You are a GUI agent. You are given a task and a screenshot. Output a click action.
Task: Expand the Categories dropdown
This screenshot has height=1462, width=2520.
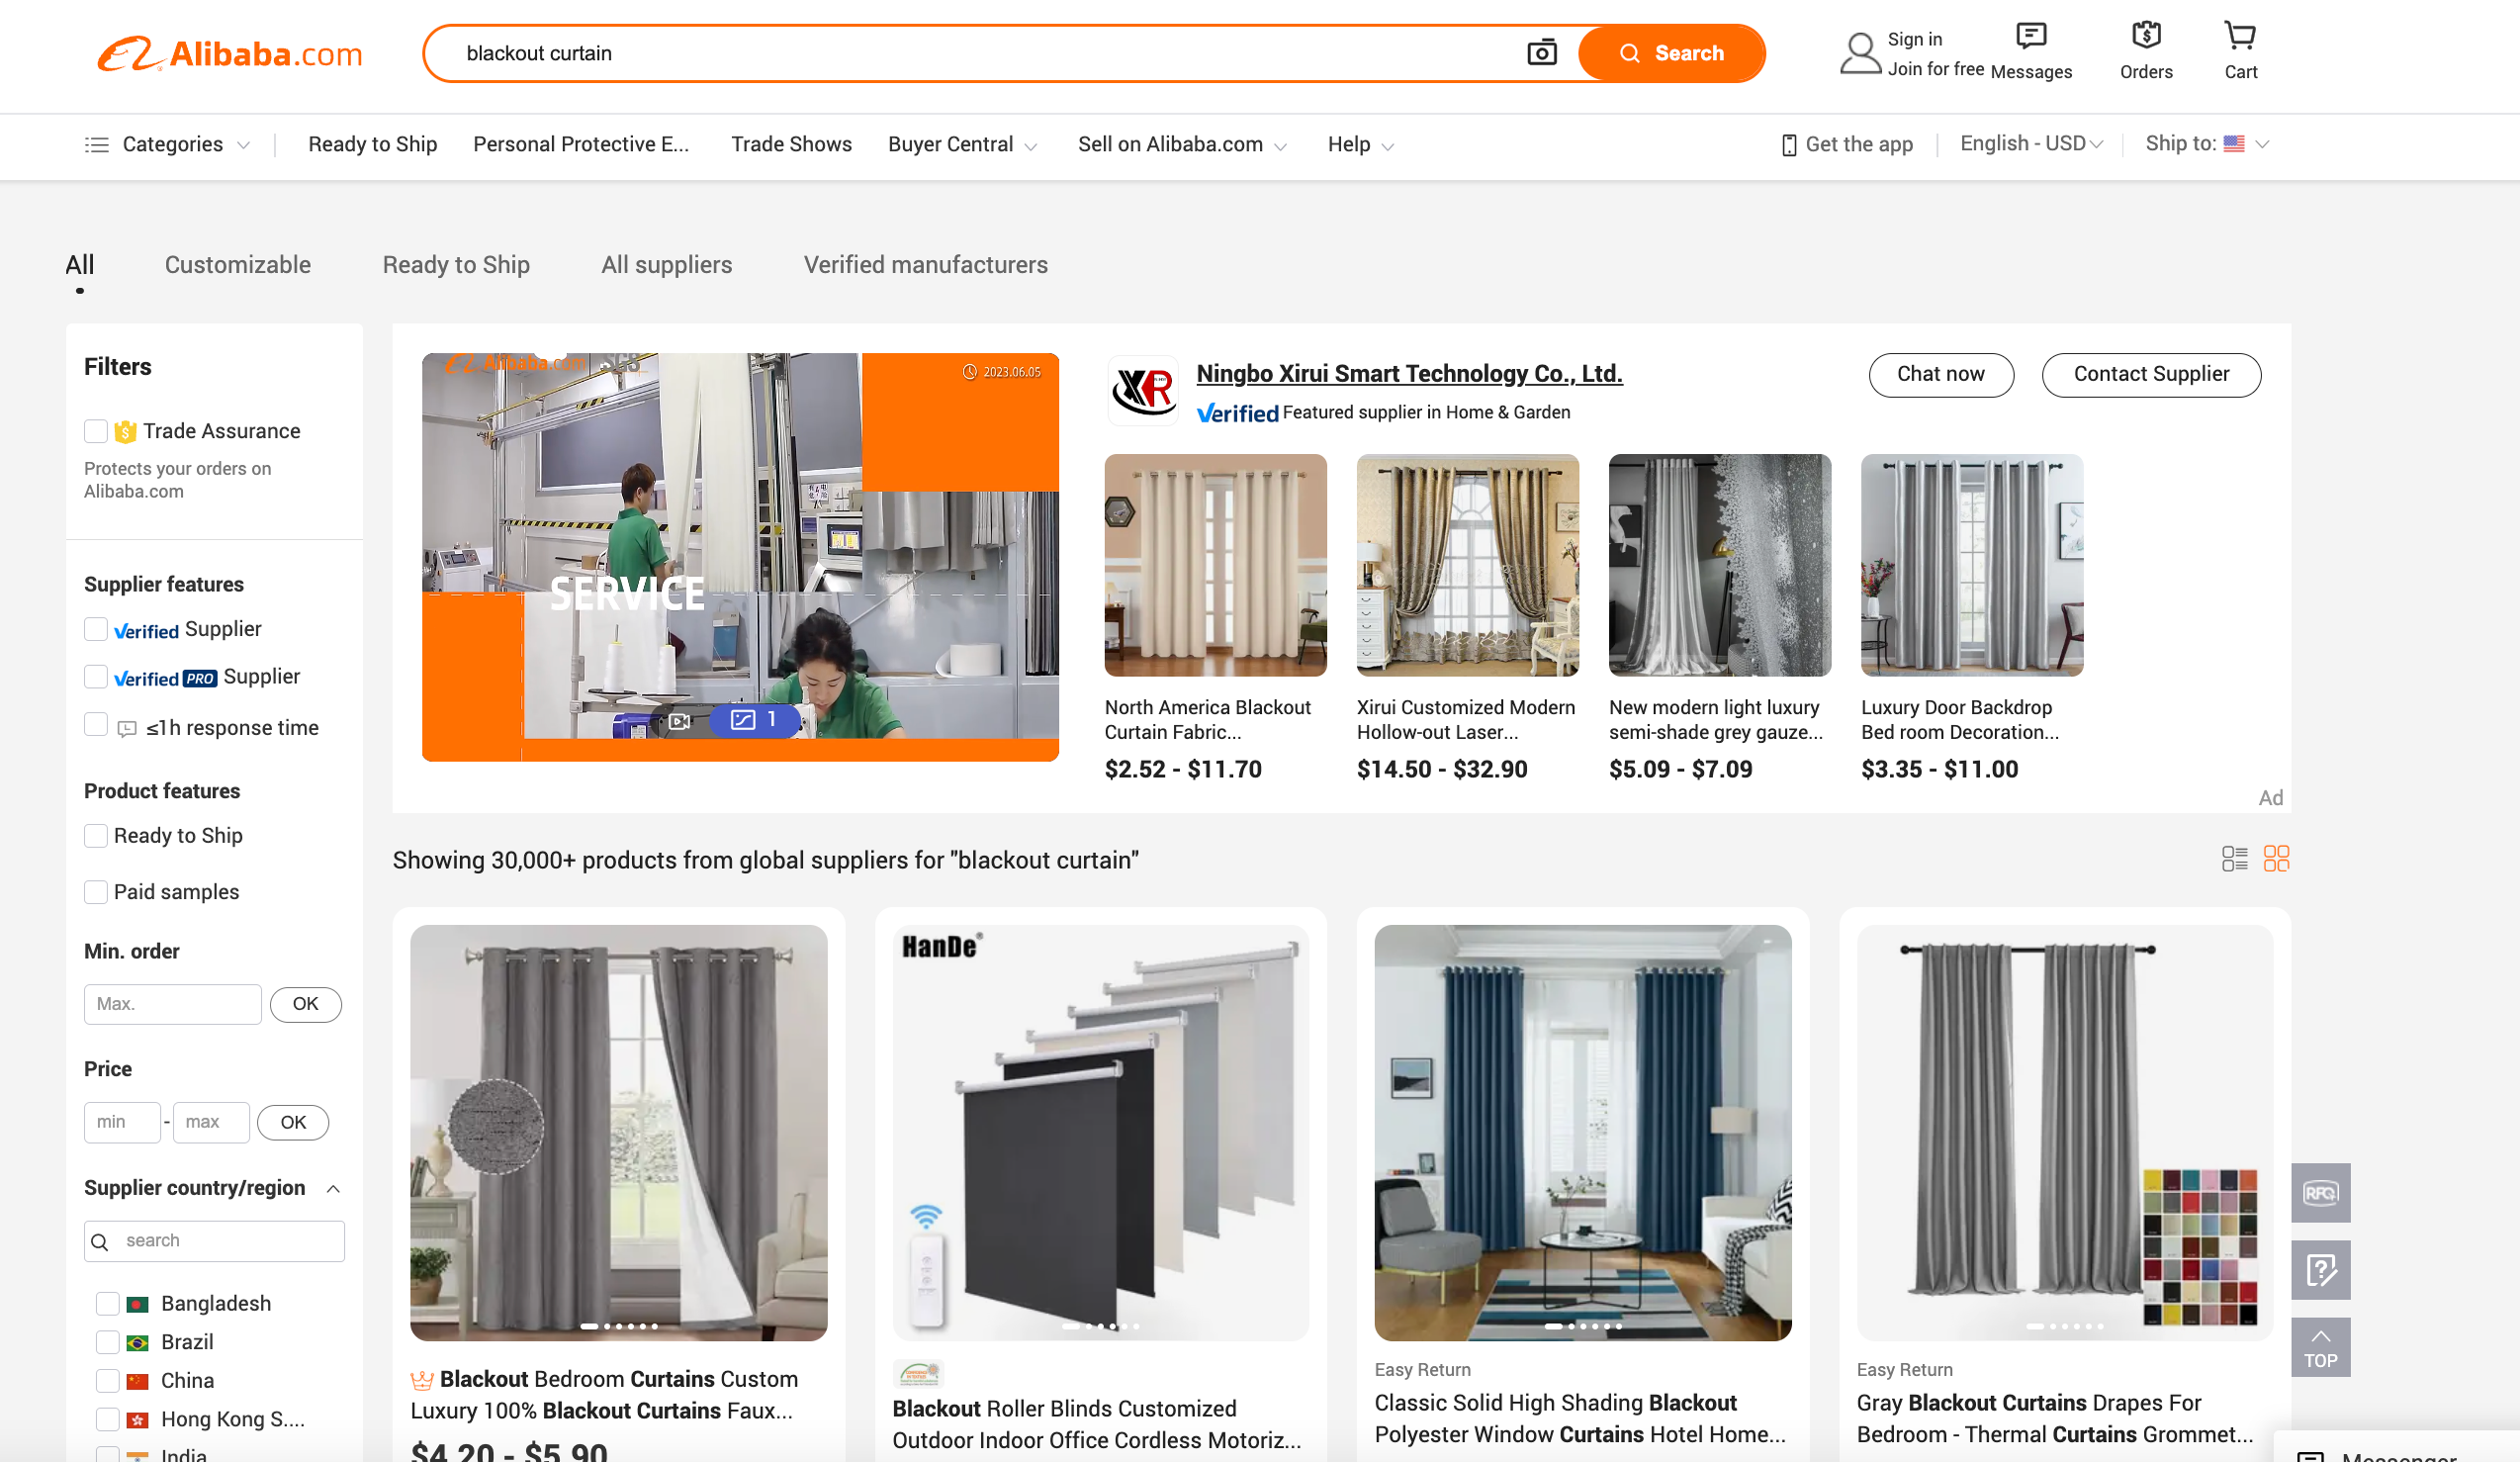(x=167, y=144)
